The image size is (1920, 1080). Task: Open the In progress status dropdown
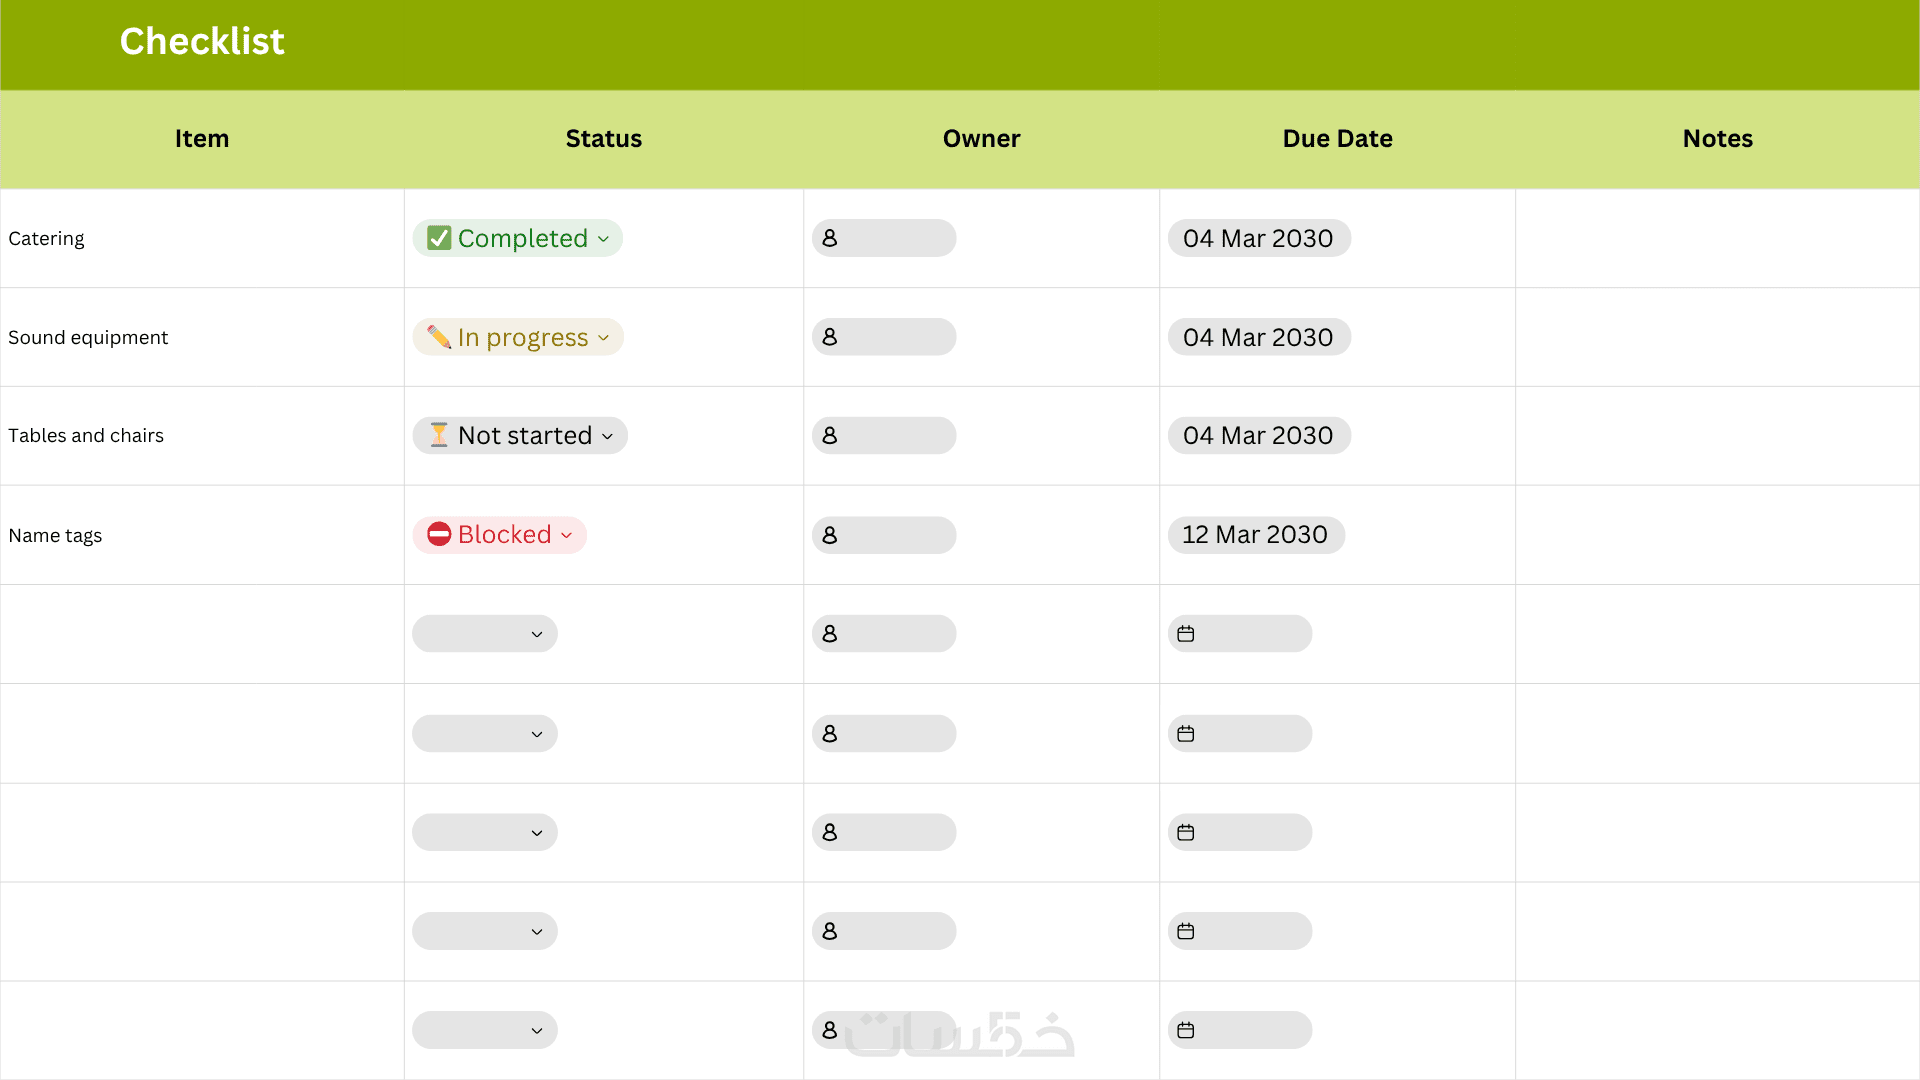coord(603,338)
